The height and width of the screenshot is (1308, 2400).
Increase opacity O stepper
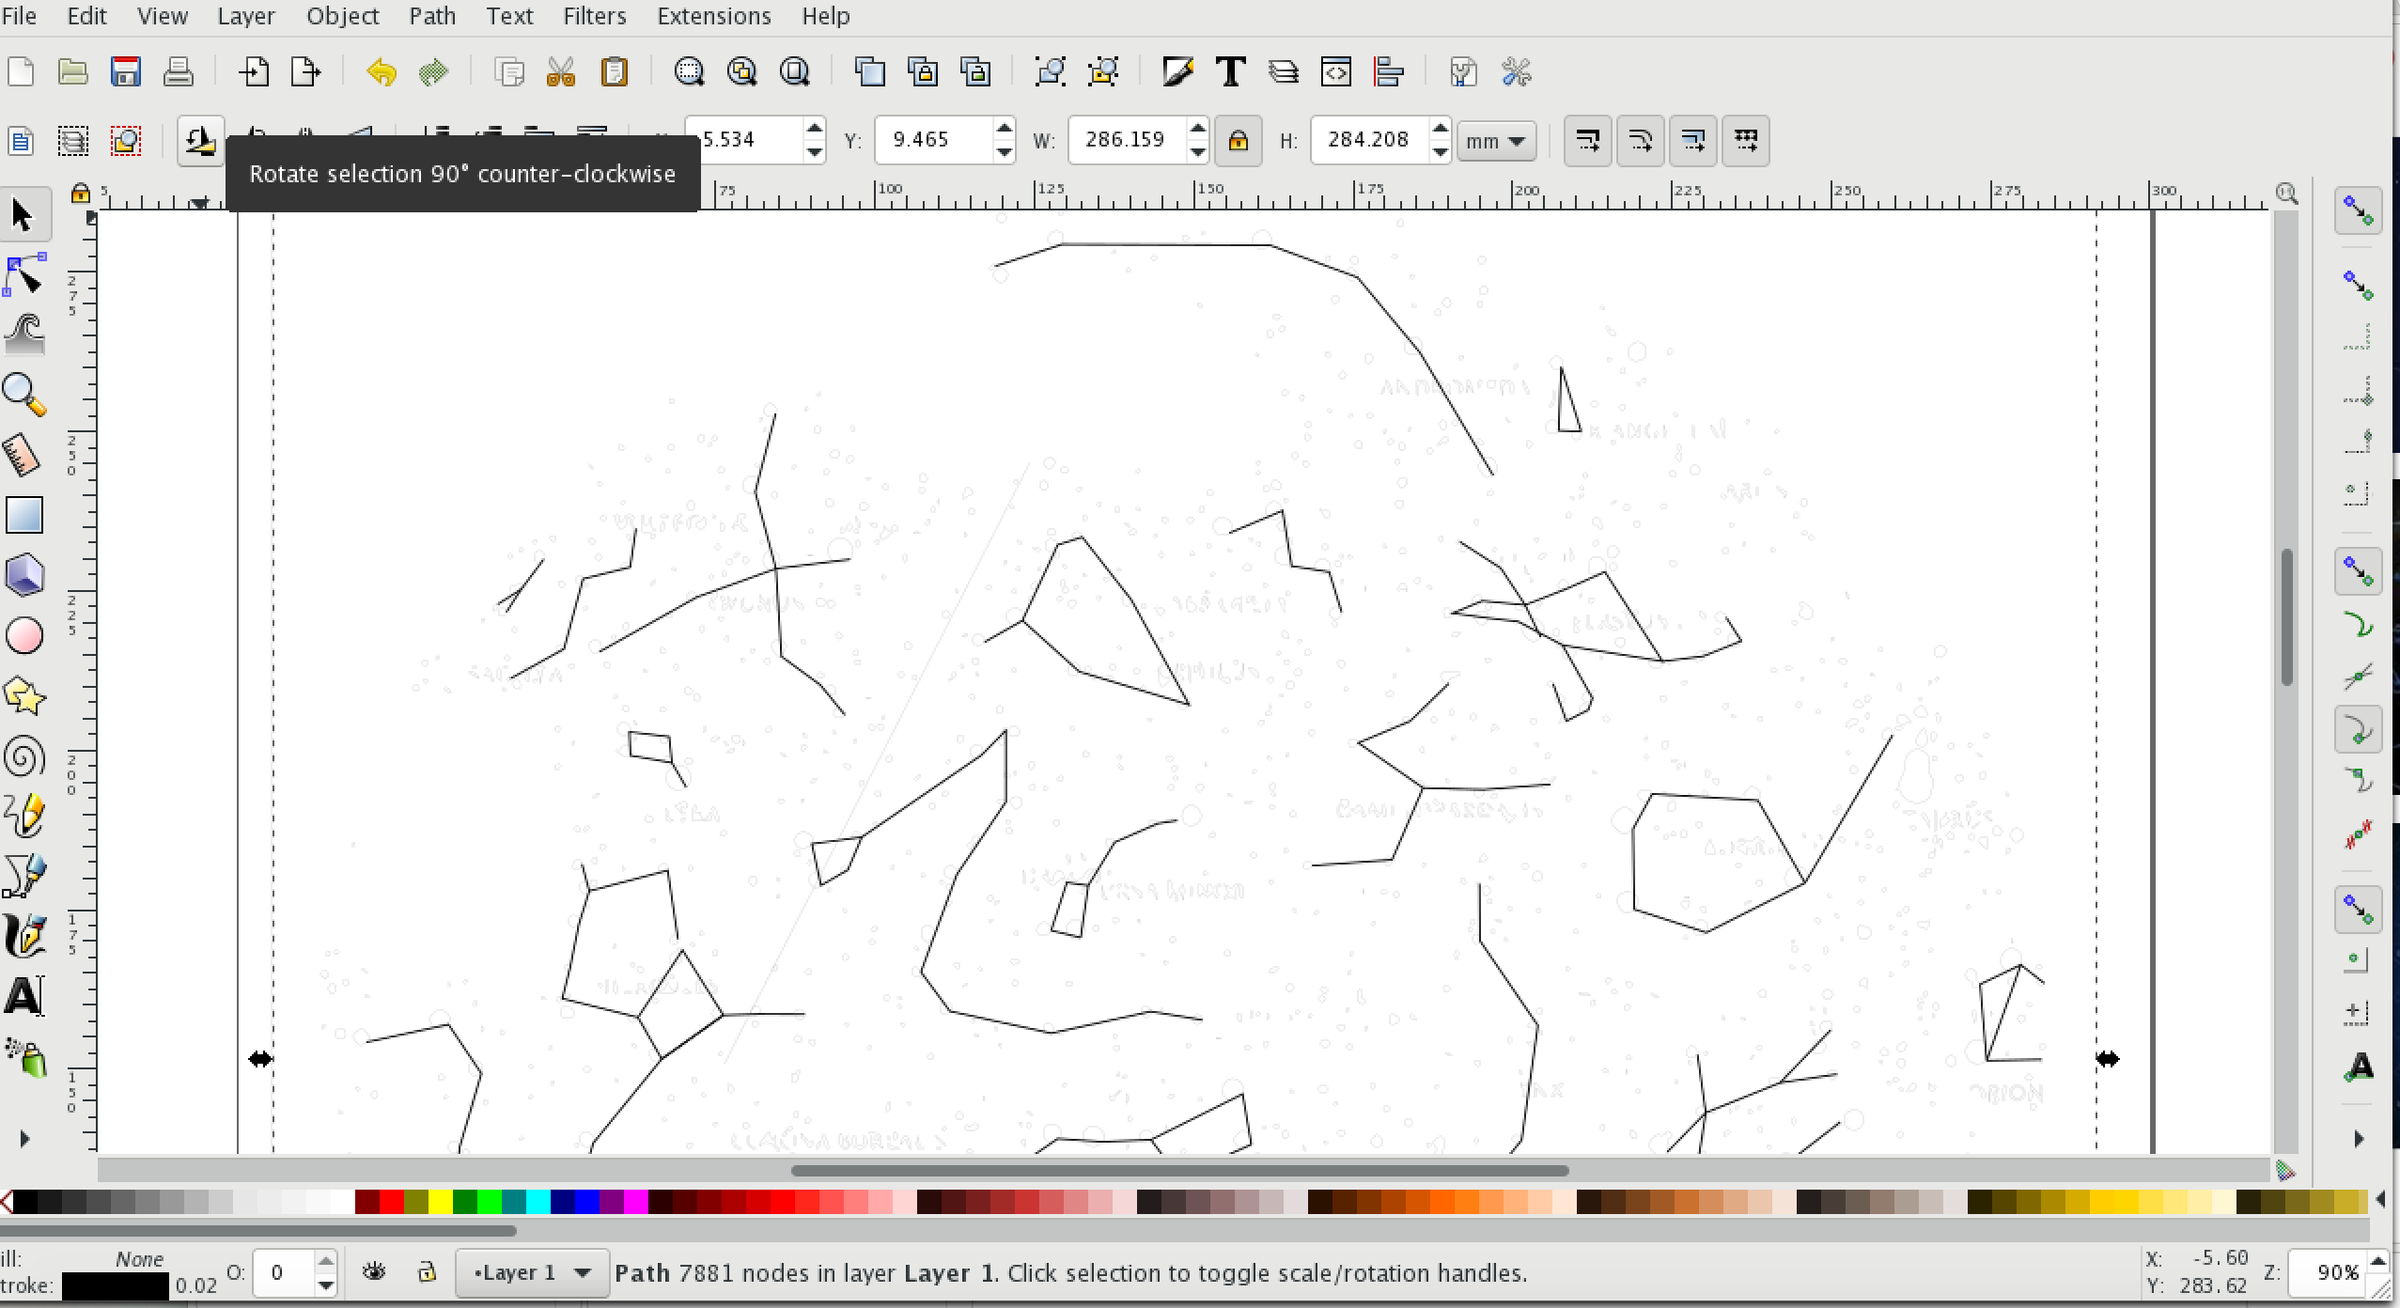tap(325, 1261)
